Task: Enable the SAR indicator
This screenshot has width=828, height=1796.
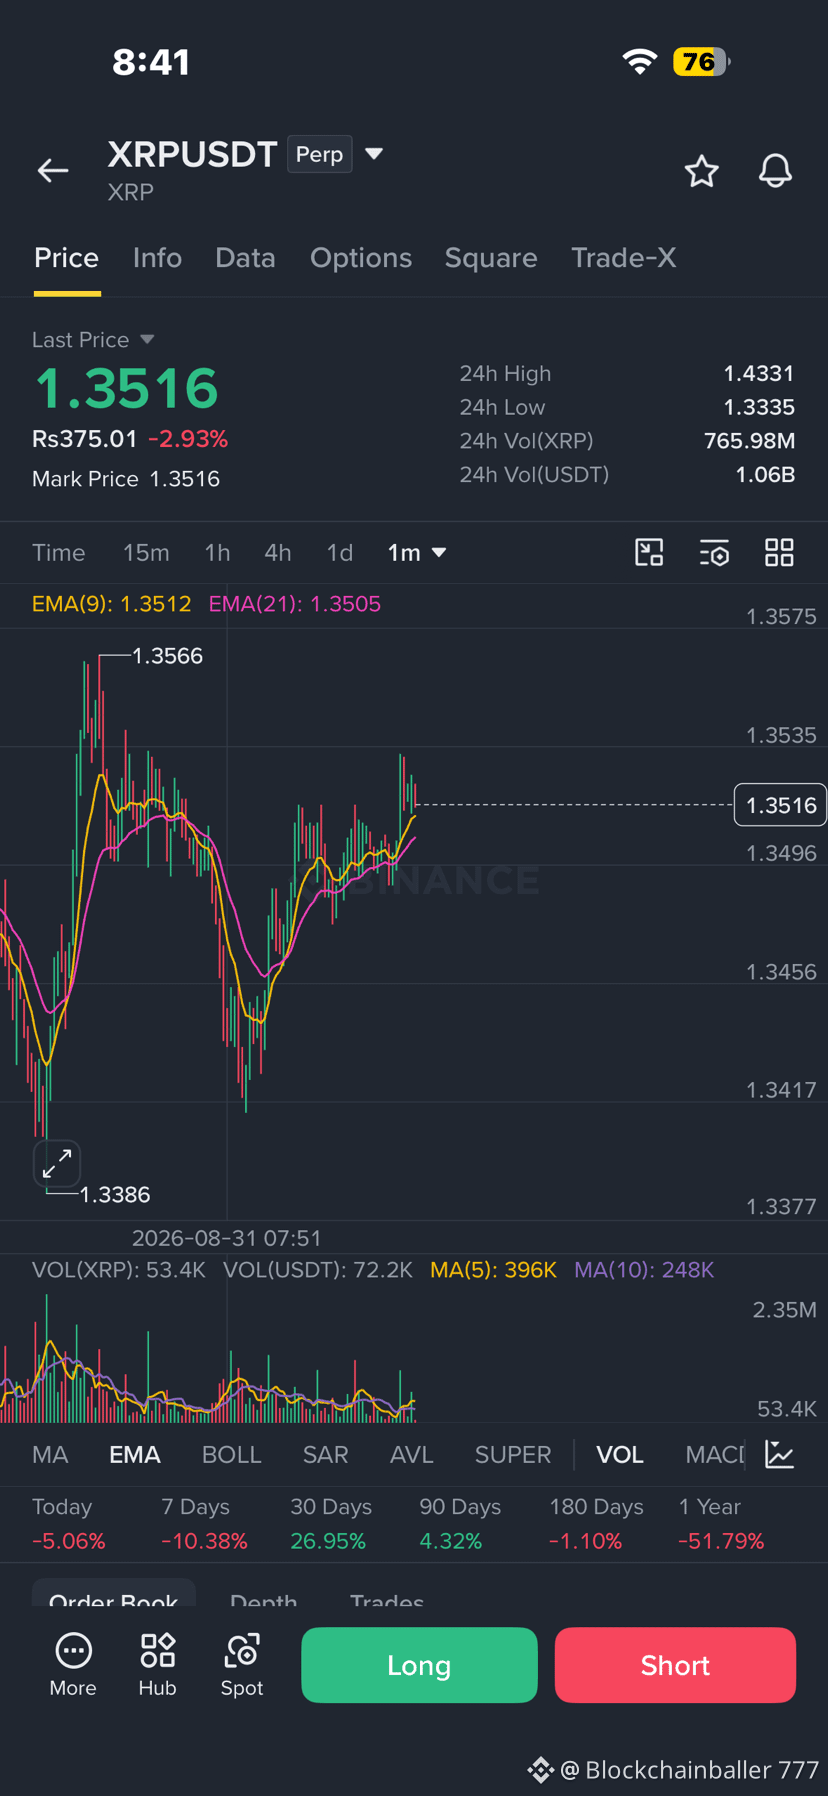Action: click(x=325, y=1454)
